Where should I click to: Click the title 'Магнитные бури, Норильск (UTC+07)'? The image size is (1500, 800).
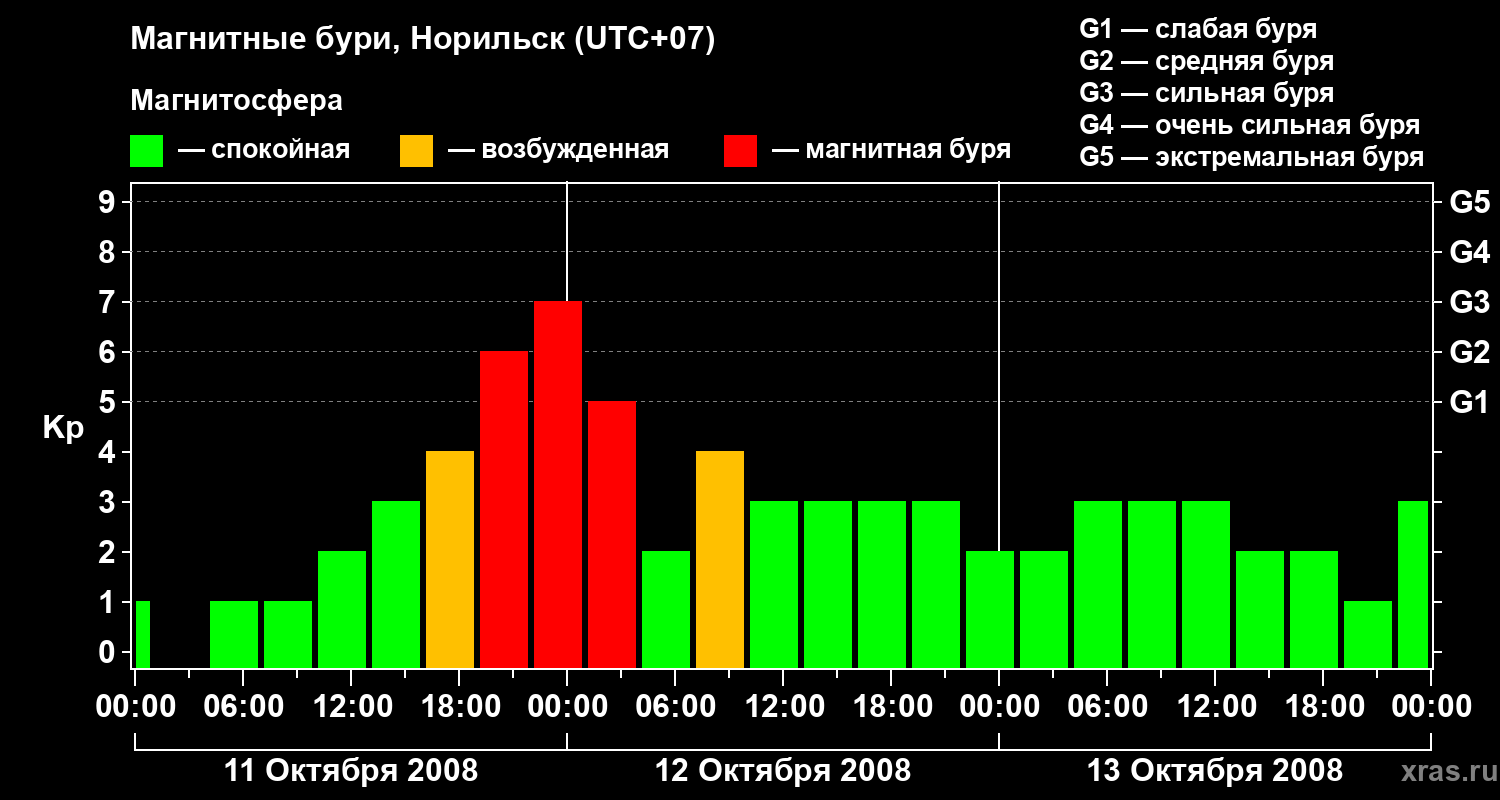[423, 40]
